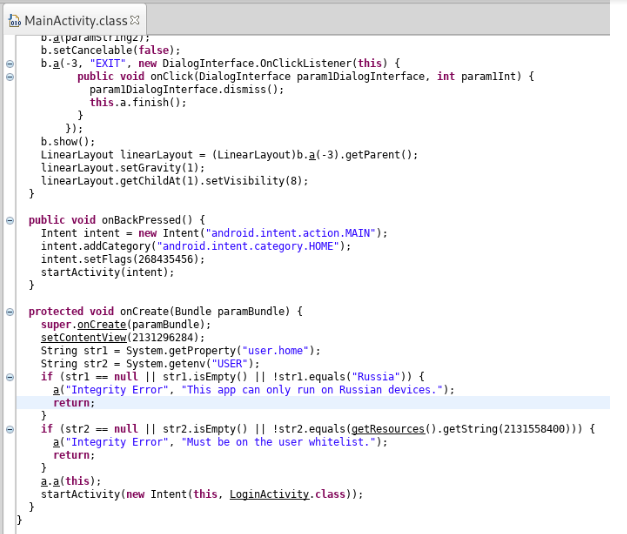Click the b.show() statement
Image resolution: width=627 pixels, height=534 pixels.
tap(68, 142)
